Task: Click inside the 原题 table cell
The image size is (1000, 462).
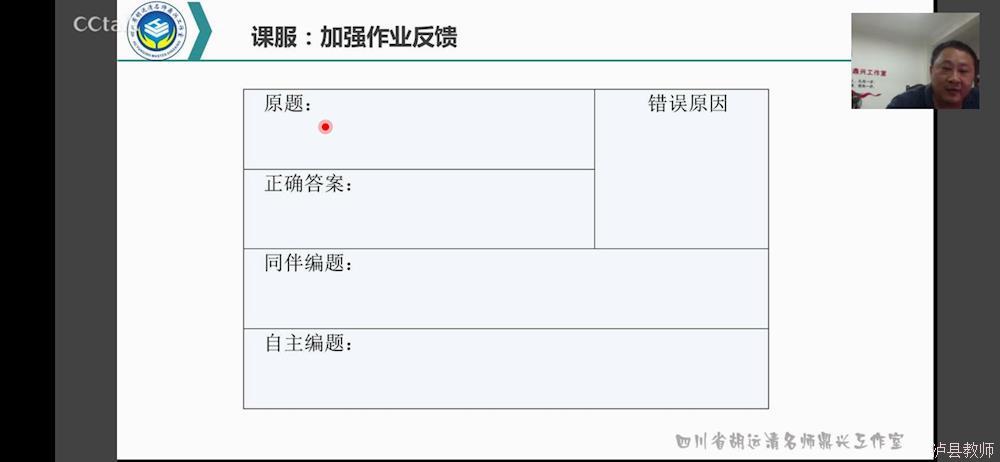Action: [419, 129]
